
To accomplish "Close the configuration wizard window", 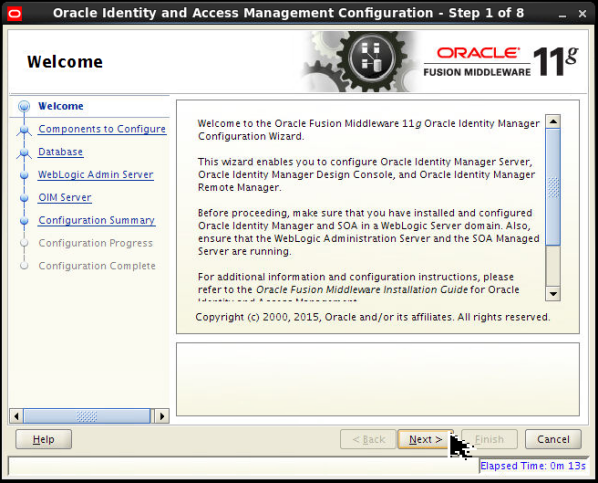I will pyautogui.click(x=582, y=14).
